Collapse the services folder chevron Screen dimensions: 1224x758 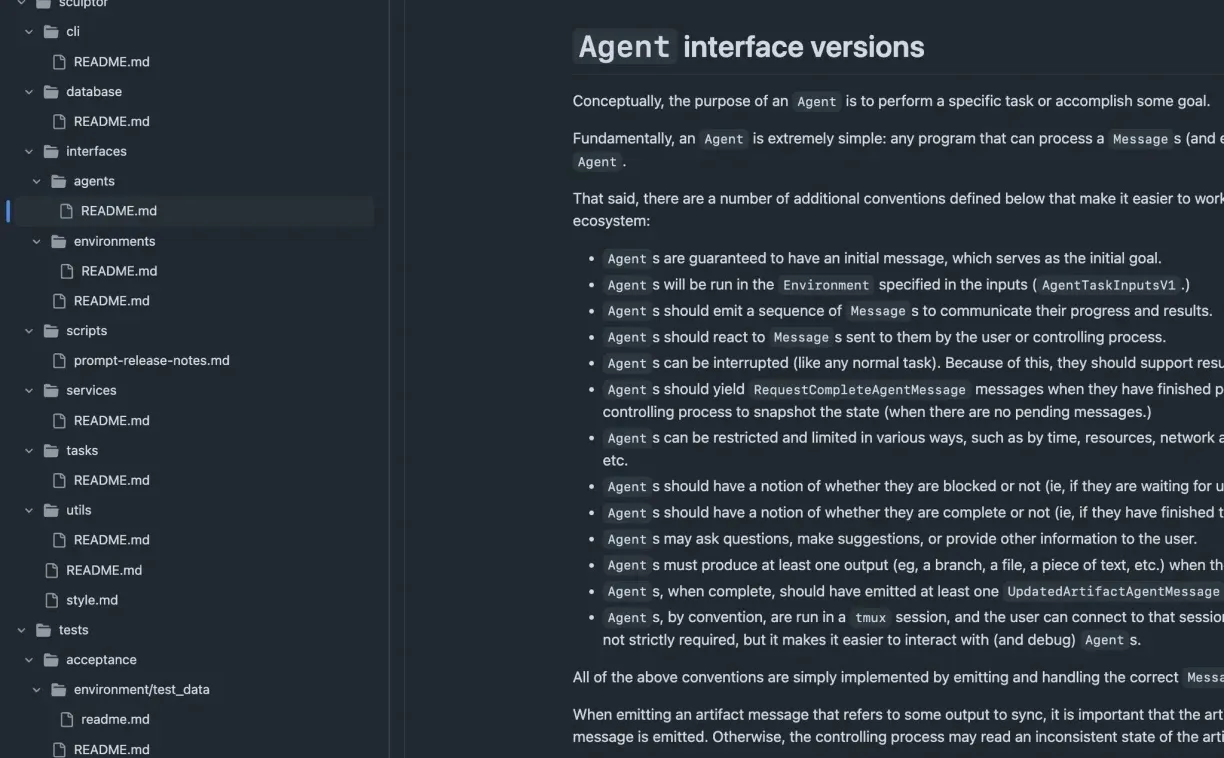point(29,391)
